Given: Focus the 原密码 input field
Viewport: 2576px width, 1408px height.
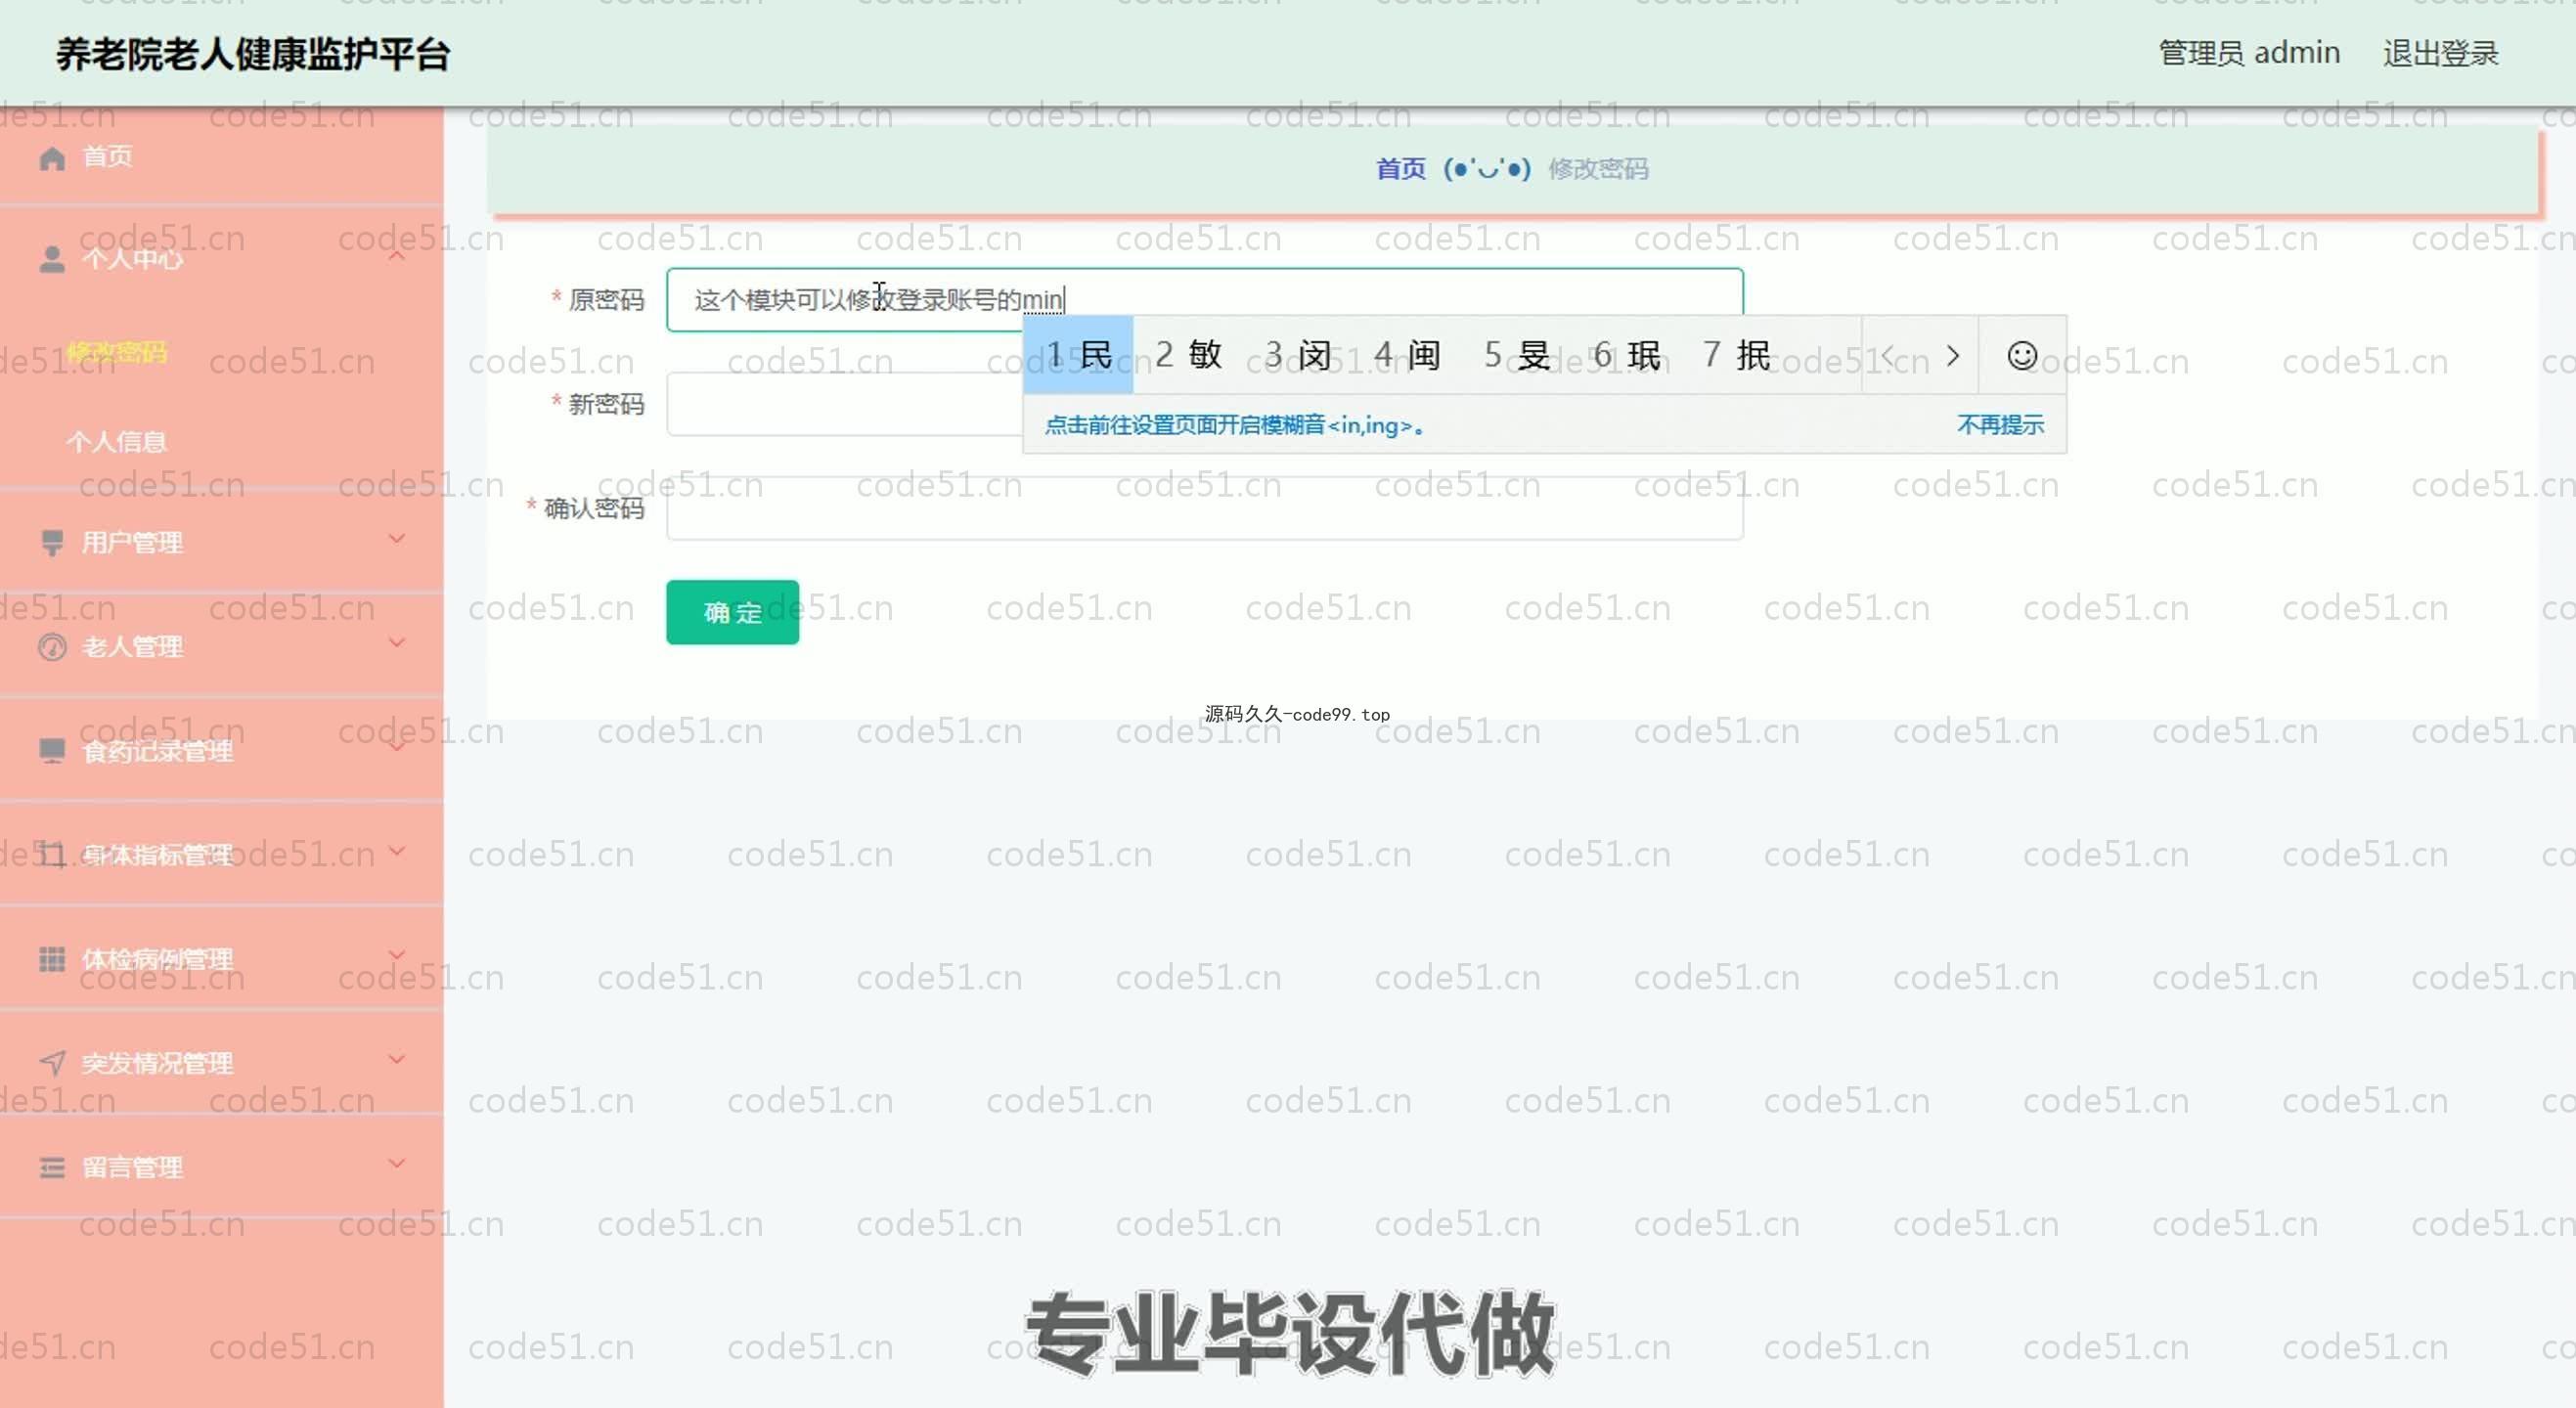Looking at the screenshot, I should click(1204, 300).
